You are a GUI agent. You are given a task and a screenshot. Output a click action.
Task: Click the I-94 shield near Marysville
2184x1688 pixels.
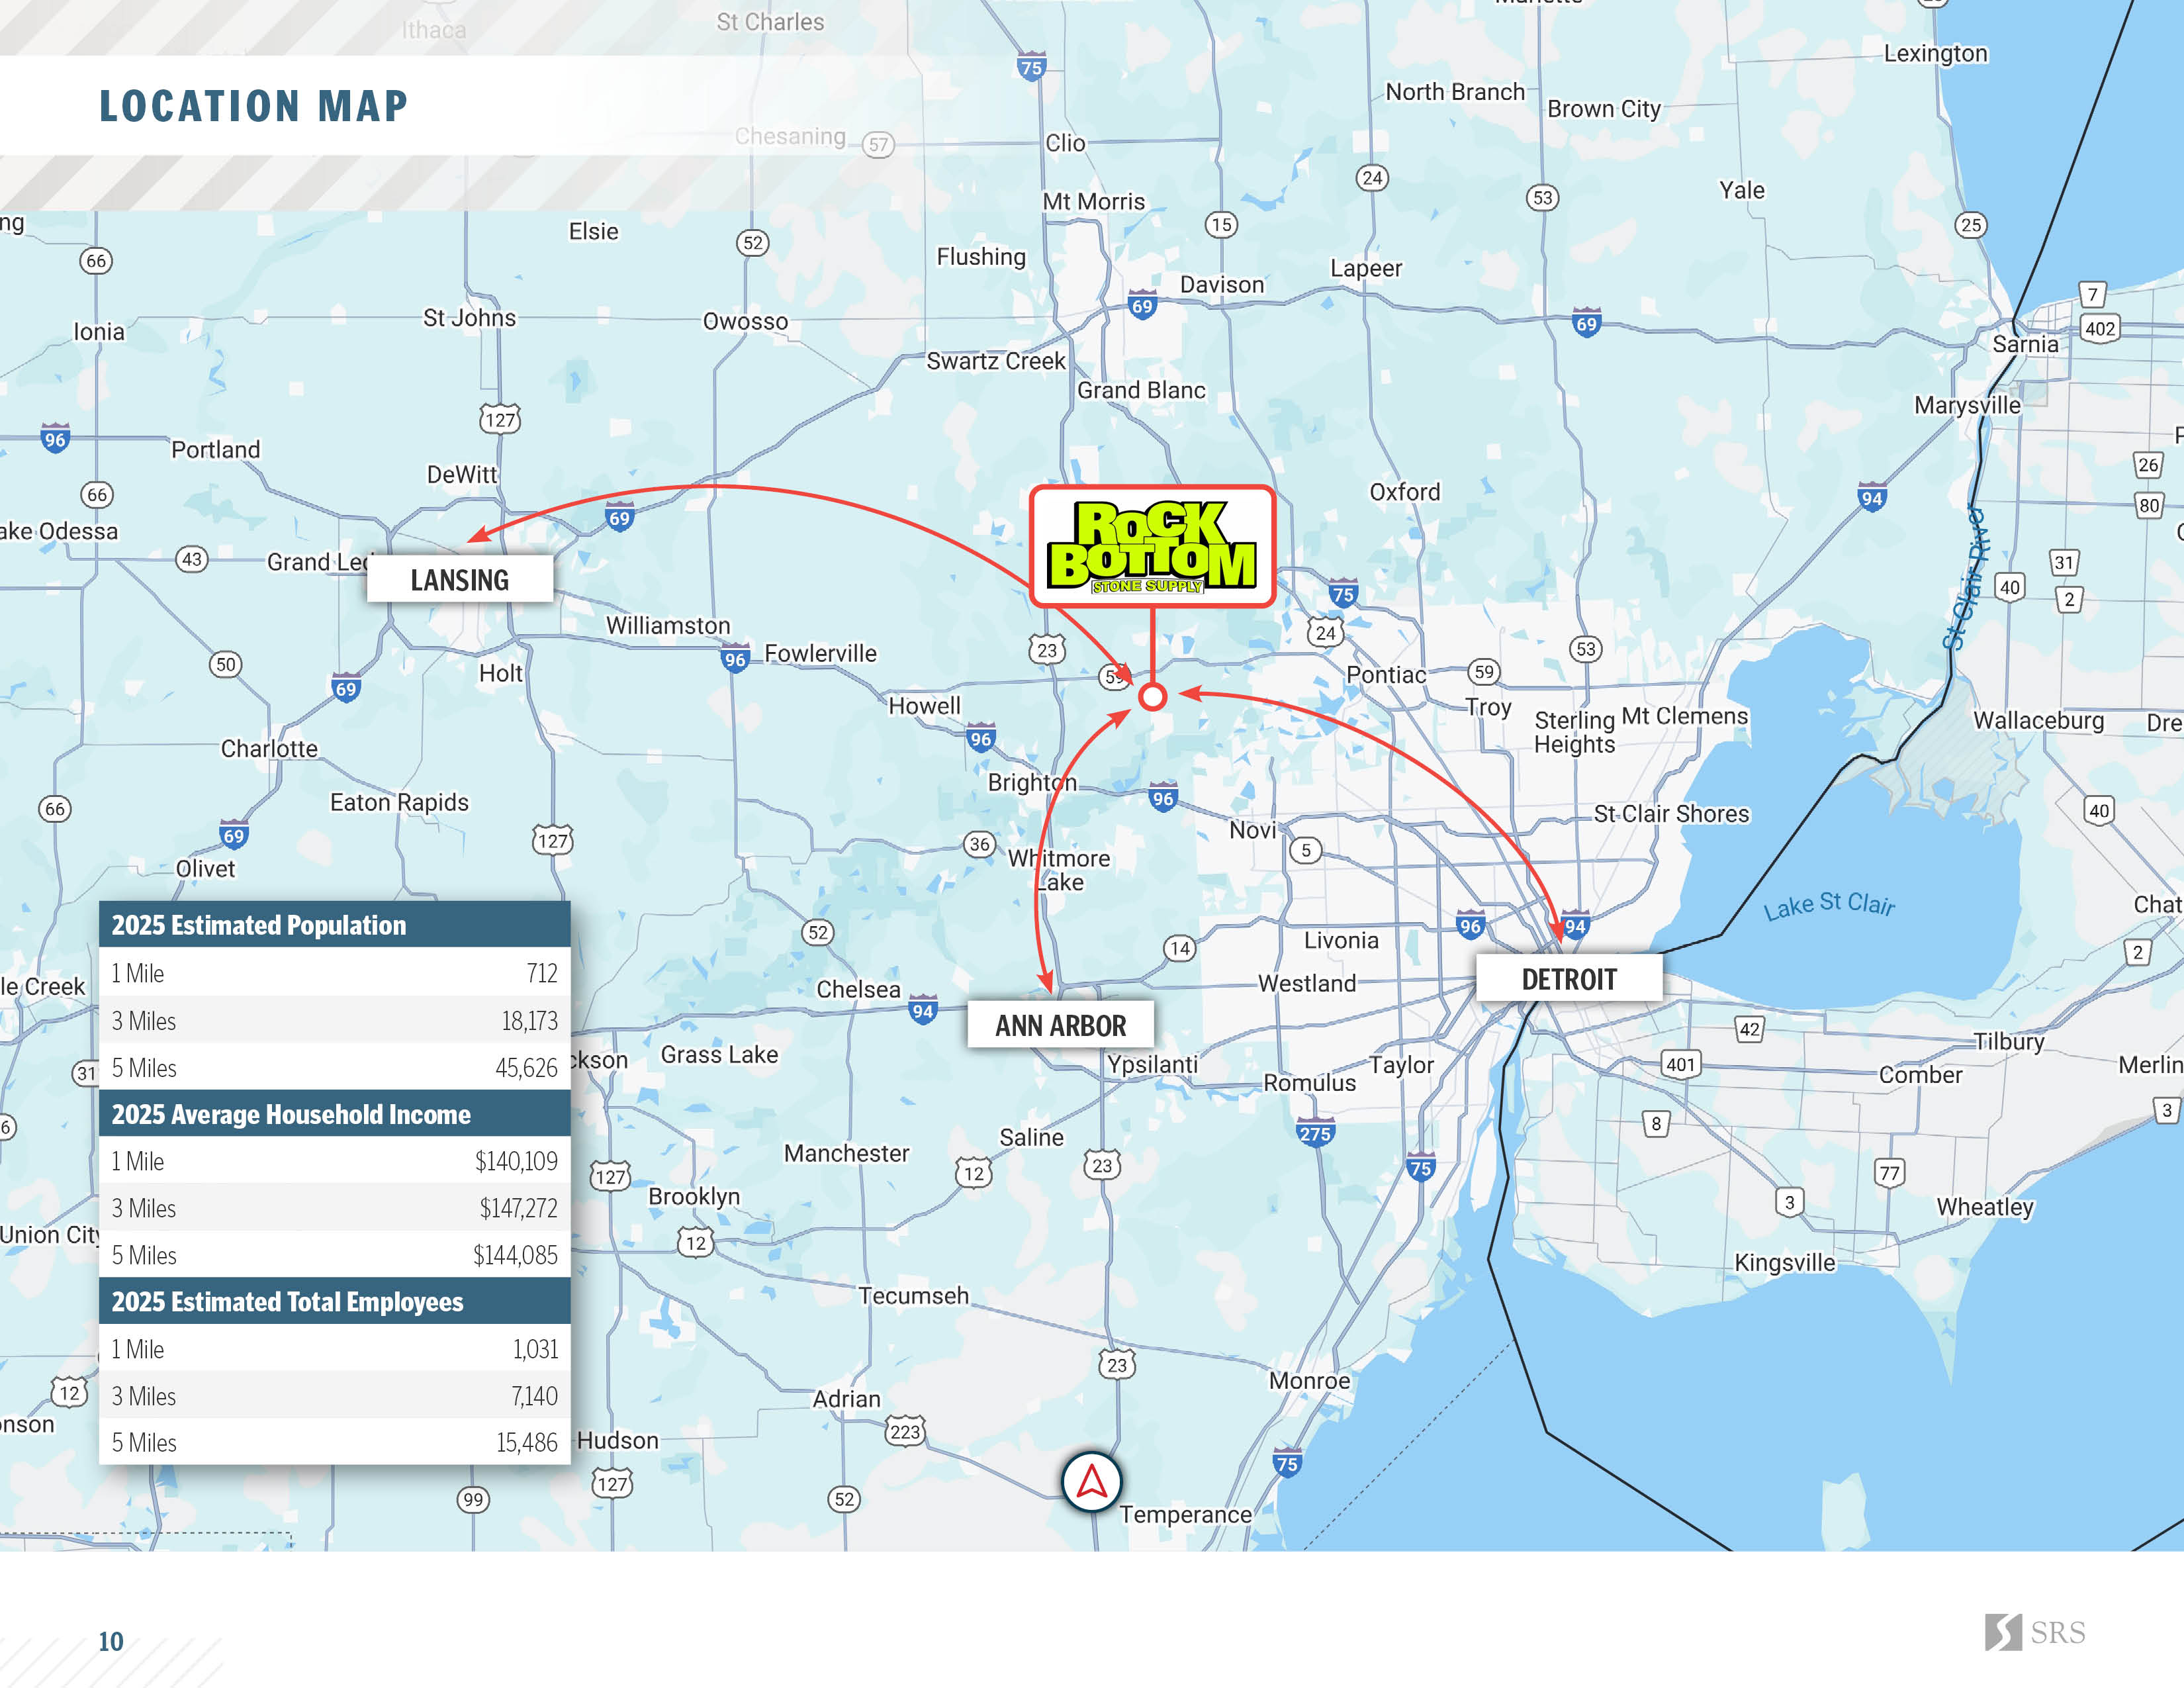1872,497
